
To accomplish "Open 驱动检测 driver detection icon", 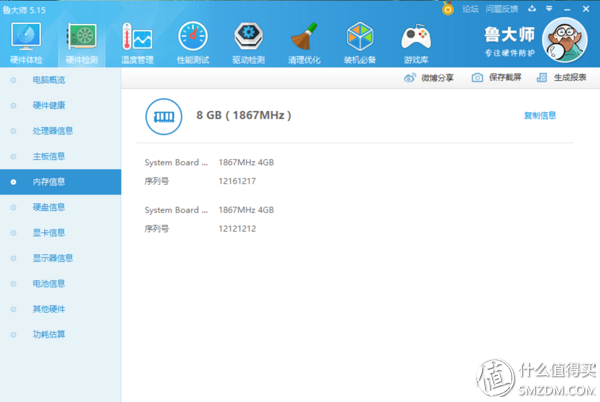I will [248, 37].
